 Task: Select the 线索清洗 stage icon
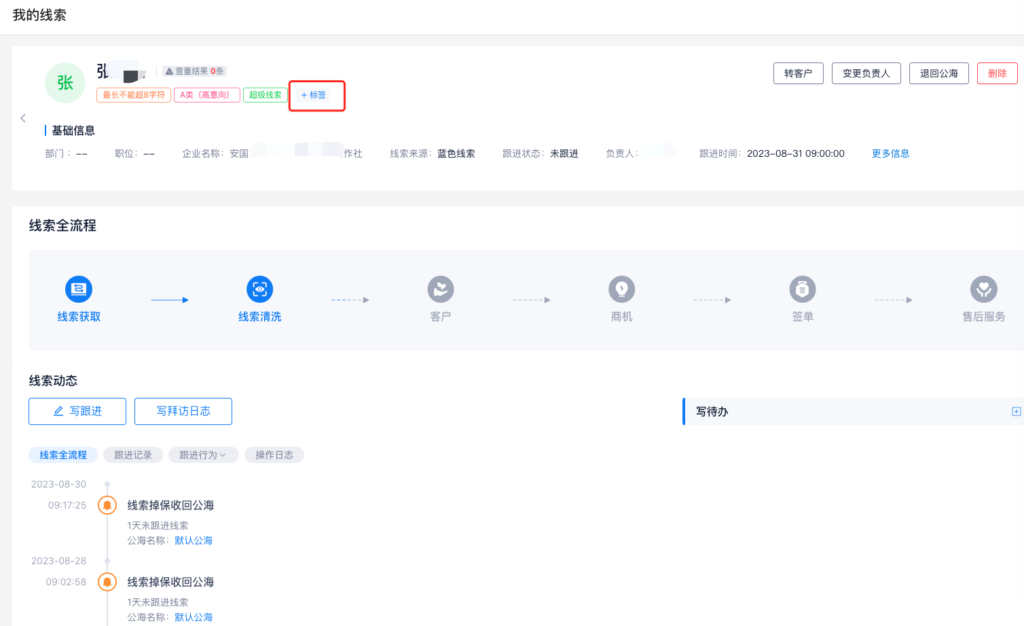point(260,290)
